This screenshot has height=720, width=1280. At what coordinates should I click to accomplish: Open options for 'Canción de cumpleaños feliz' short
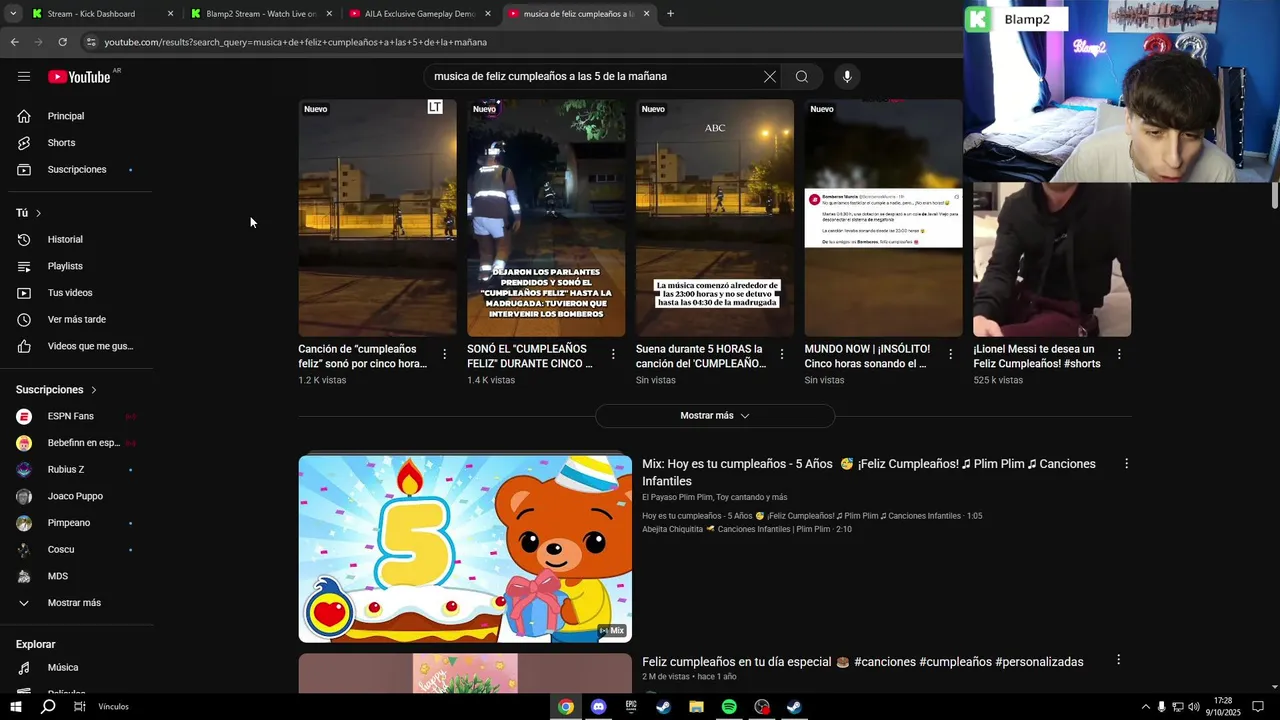(x=444, y=354)
